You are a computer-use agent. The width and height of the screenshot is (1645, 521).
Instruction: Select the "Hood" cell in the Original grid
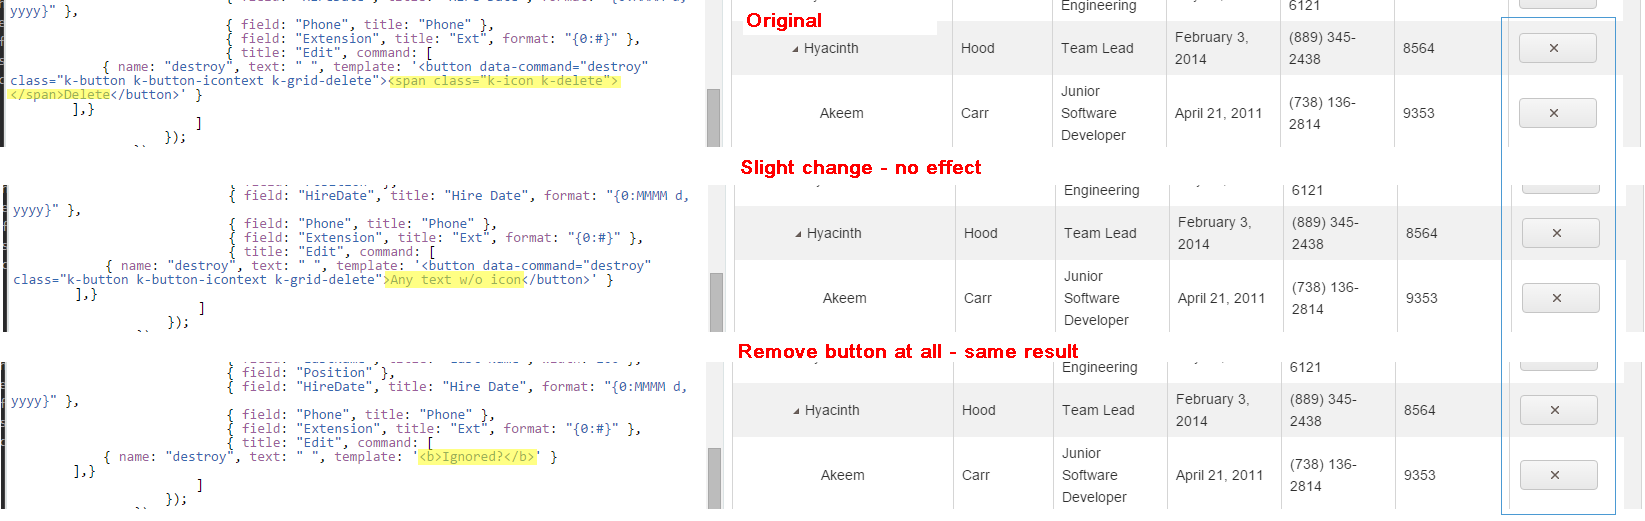[977, 48]
